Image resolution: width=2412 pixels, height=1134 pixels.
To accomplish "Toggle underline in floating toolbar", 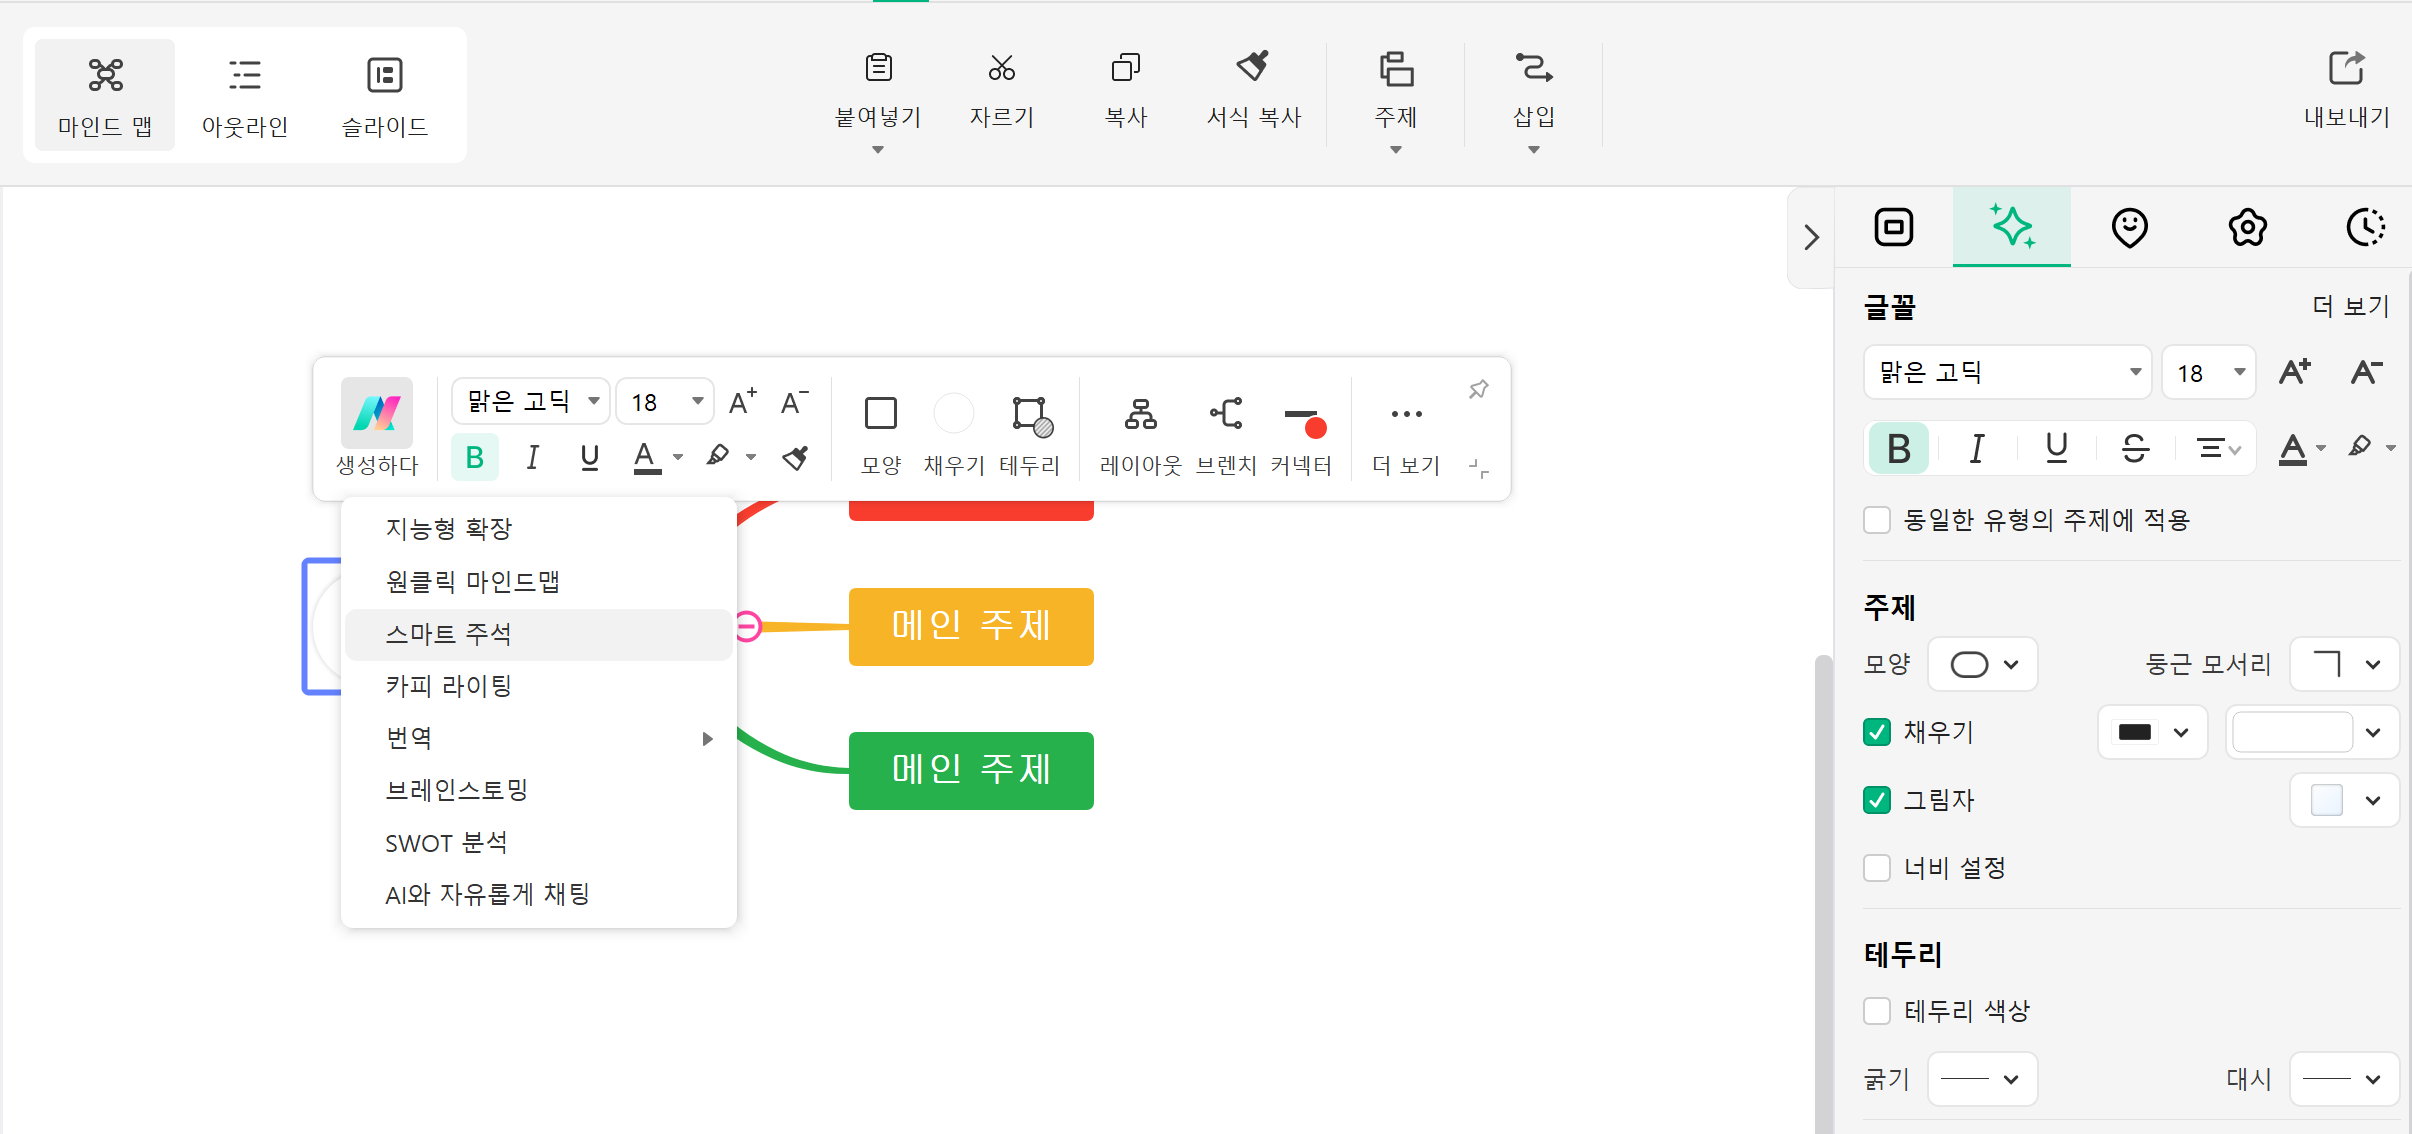I will click(590, 458).
